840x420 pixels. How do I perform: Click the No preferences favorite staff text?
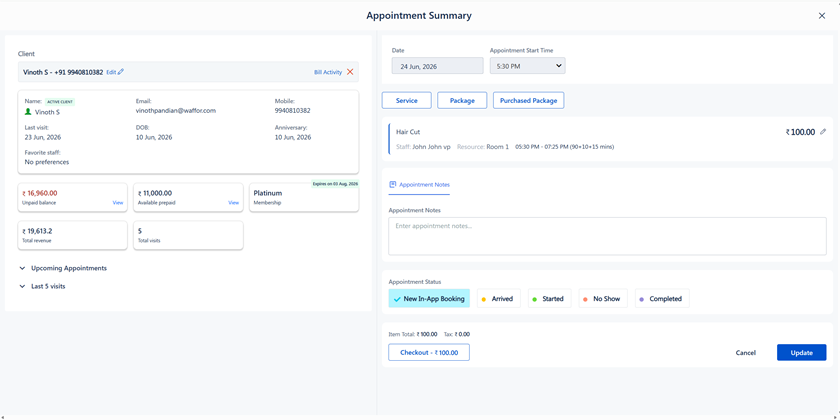(47, 162)
